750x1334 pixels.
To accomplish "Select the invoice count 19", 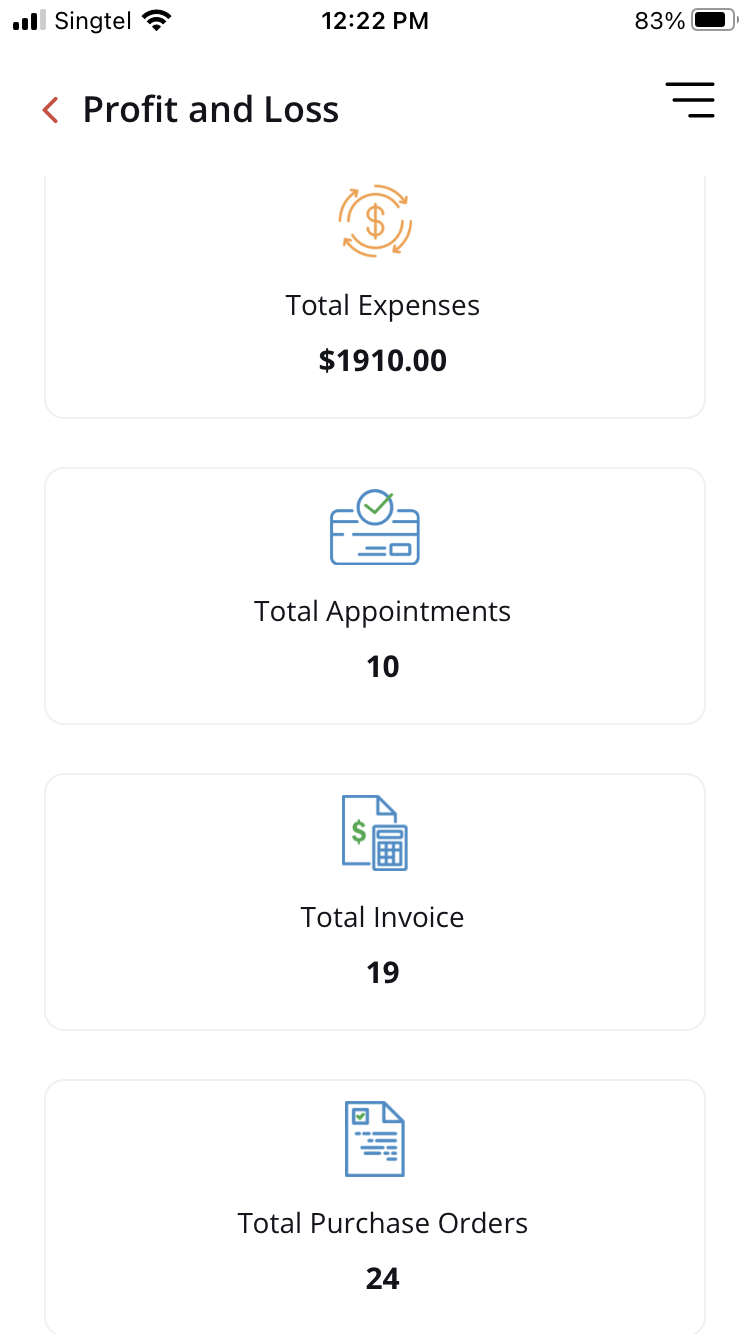I will 383,972.
